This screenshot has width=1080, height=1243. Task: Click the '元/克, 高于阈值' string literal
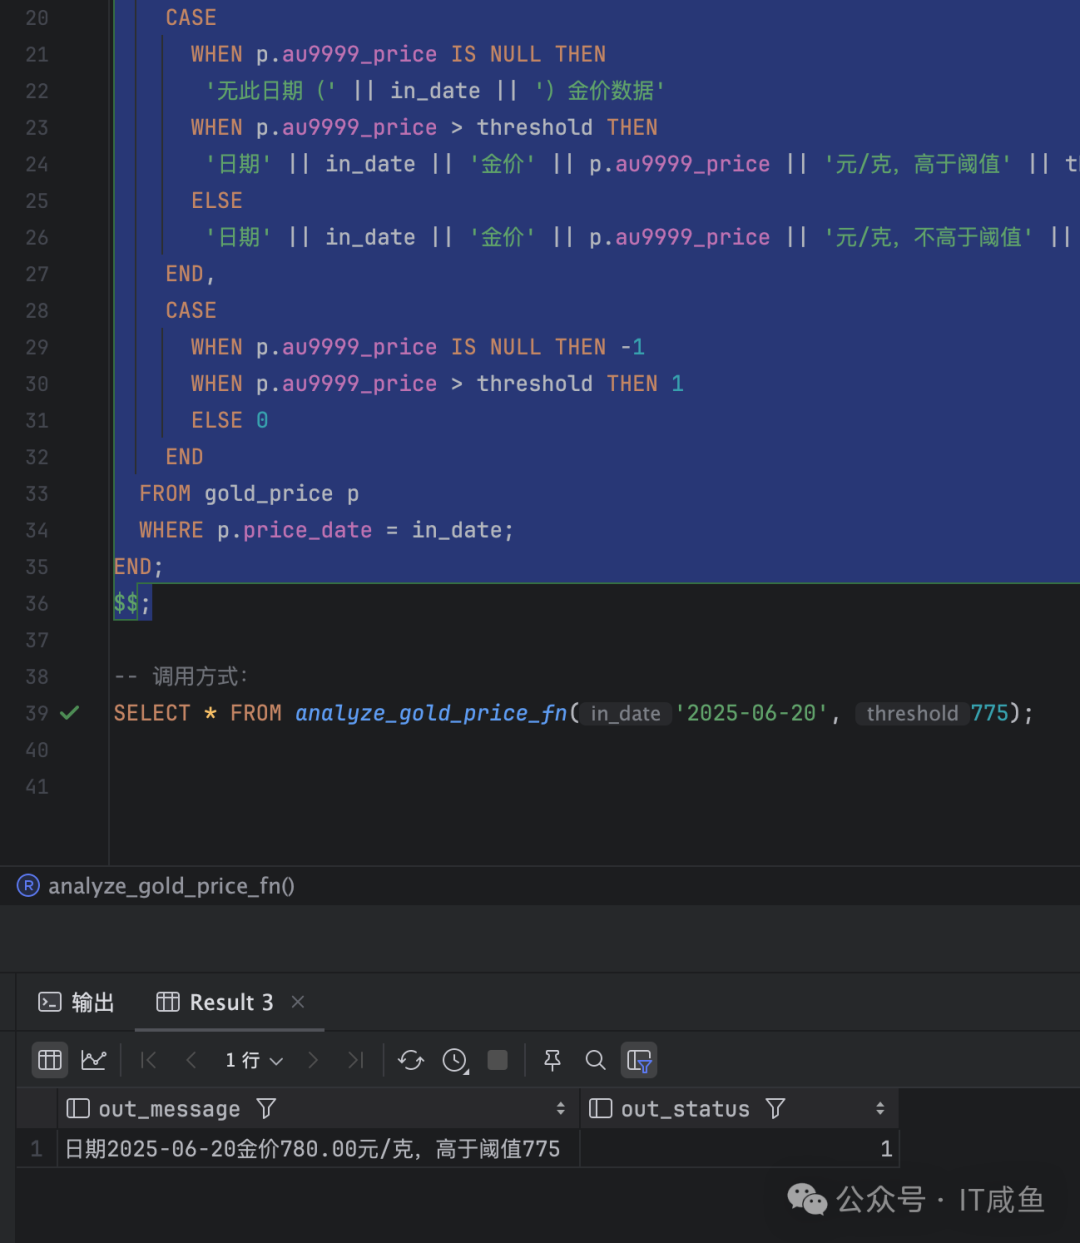pyautogui.click(x=918, y=164)
